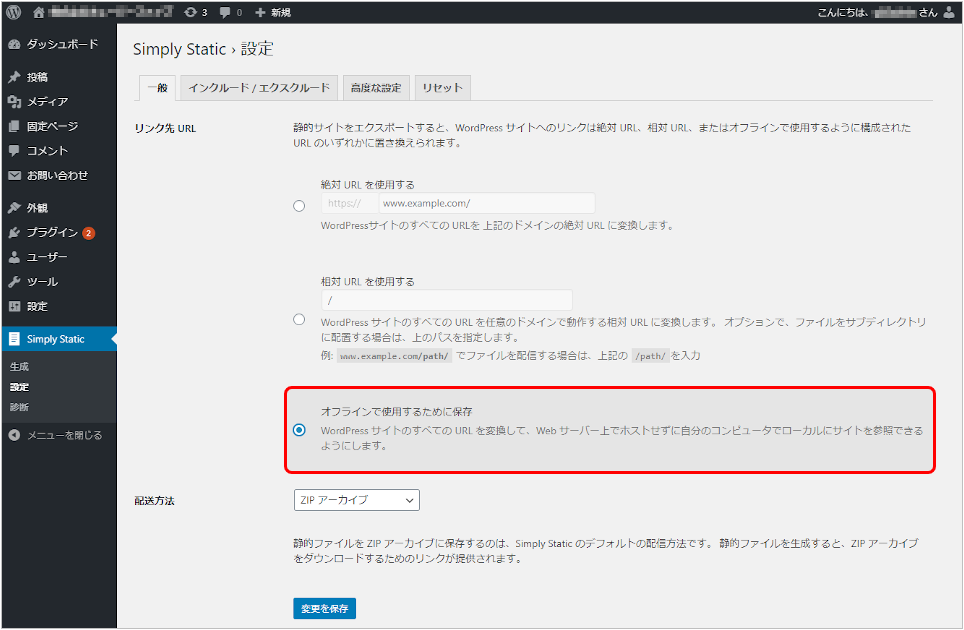Open the 固定ページ menu link
964x630 pixels.
tap(52, 126)
